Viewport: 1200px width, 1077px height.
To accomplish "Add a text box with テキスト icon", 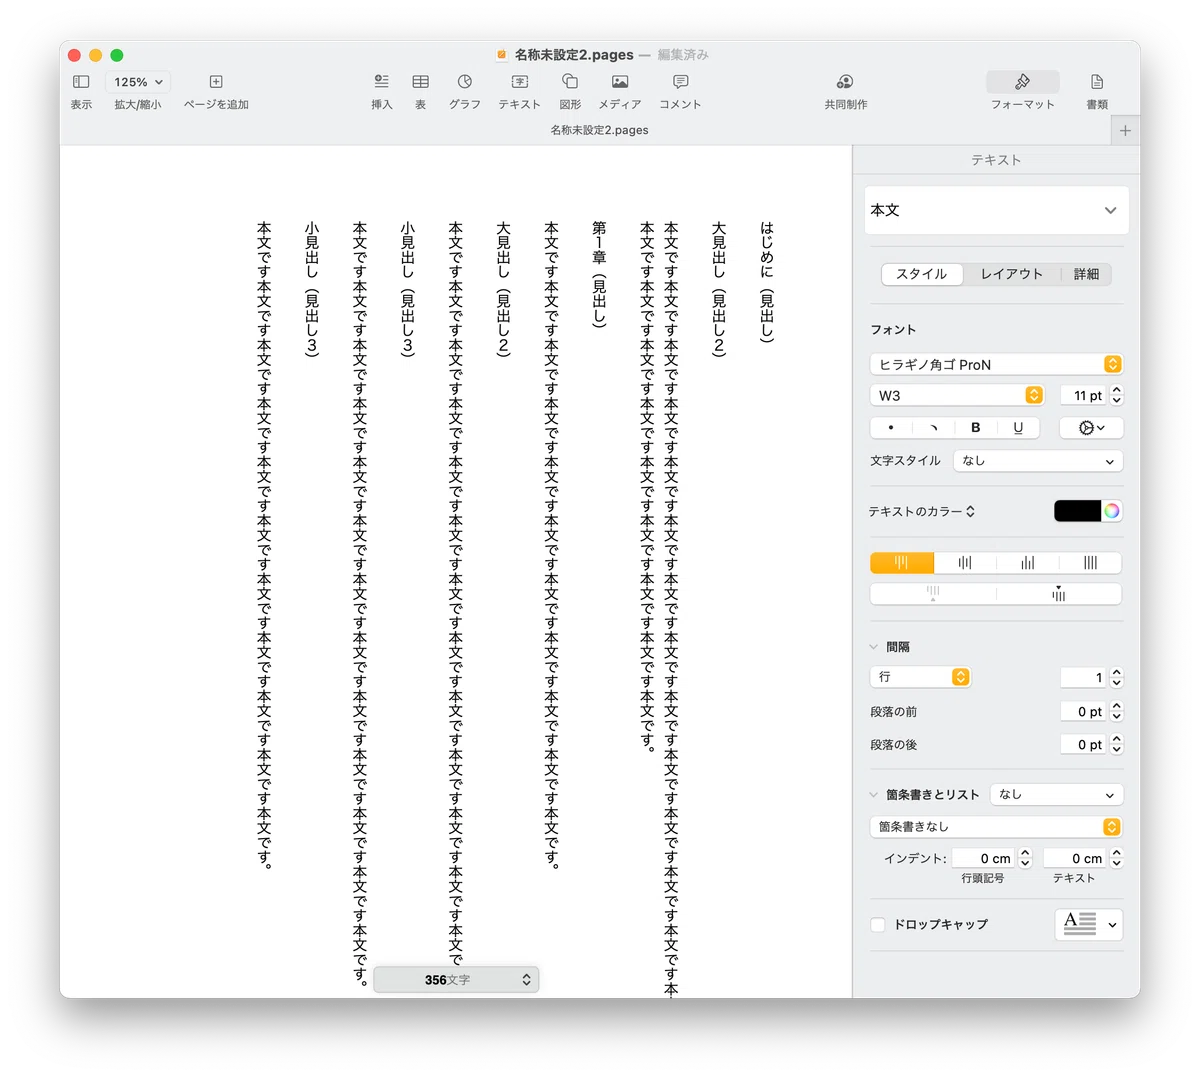I will click(520, 82).
